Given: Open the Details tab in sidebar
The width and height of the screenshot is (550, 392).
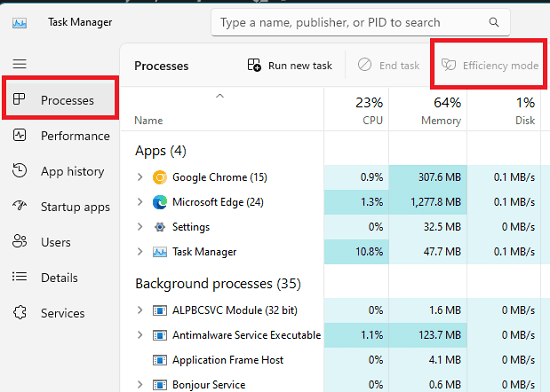Looking at the screenshot, I should click(x=60, y=277).
